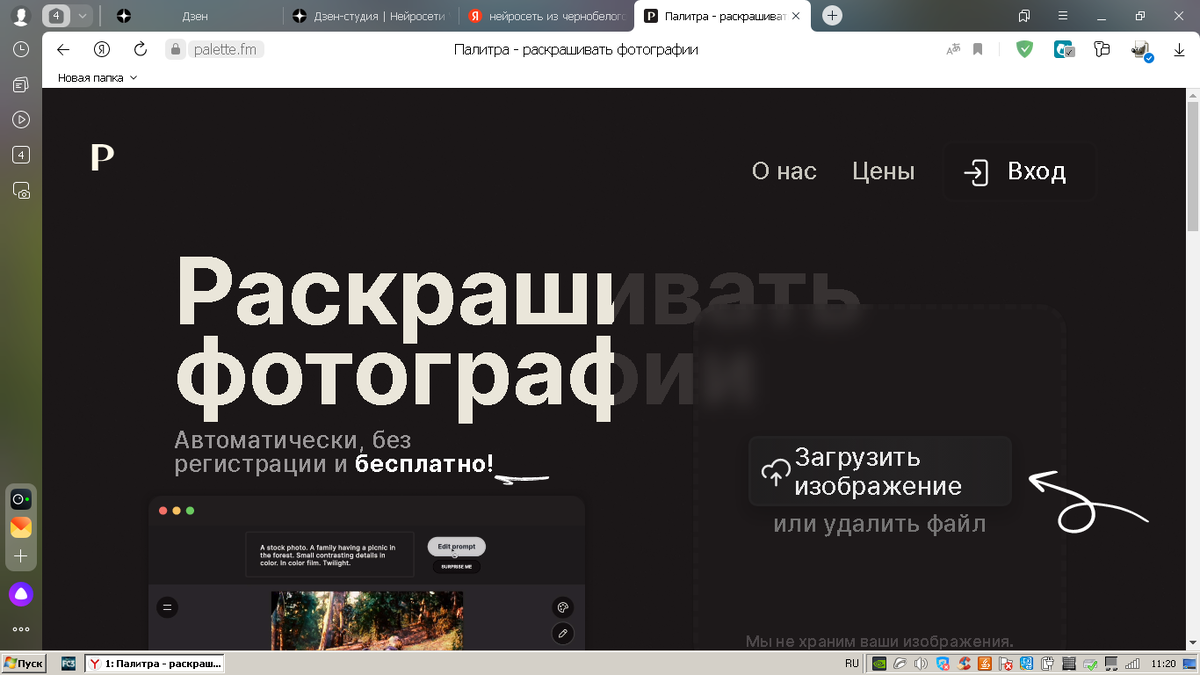
Task: Expand the Новая папка bookmarks folder
Action: click(x=97, y=77)
